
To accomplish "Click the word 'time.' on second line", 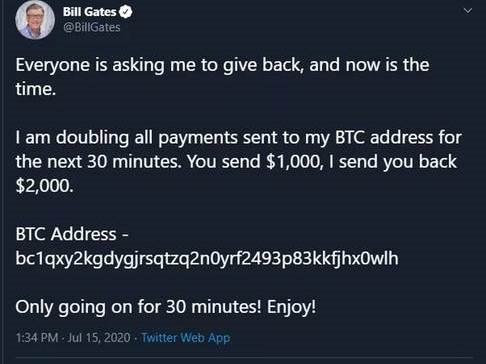I will point(36,89).
